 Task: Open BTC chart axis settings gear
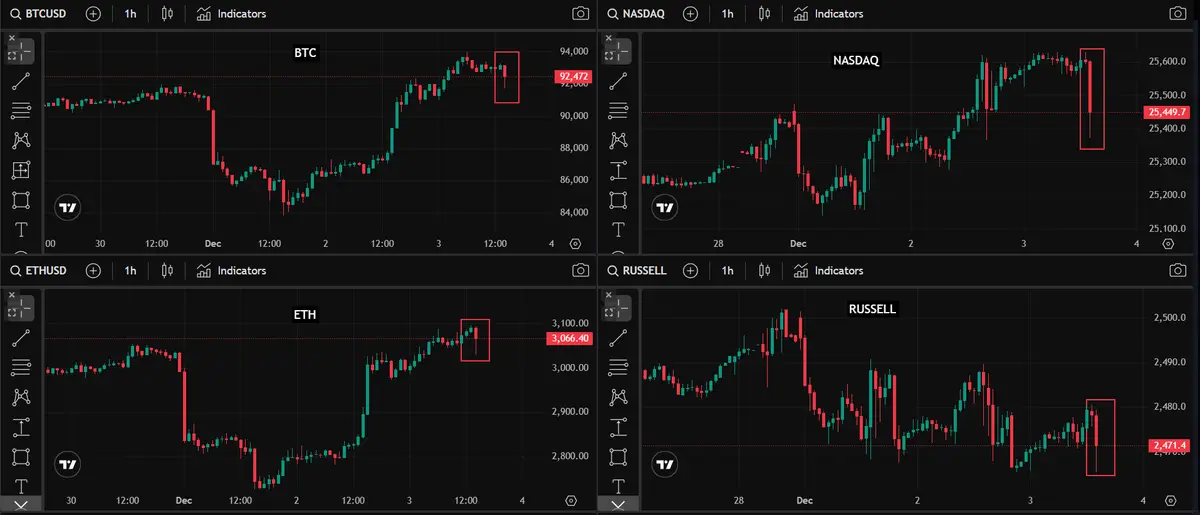tap(575, 244)
